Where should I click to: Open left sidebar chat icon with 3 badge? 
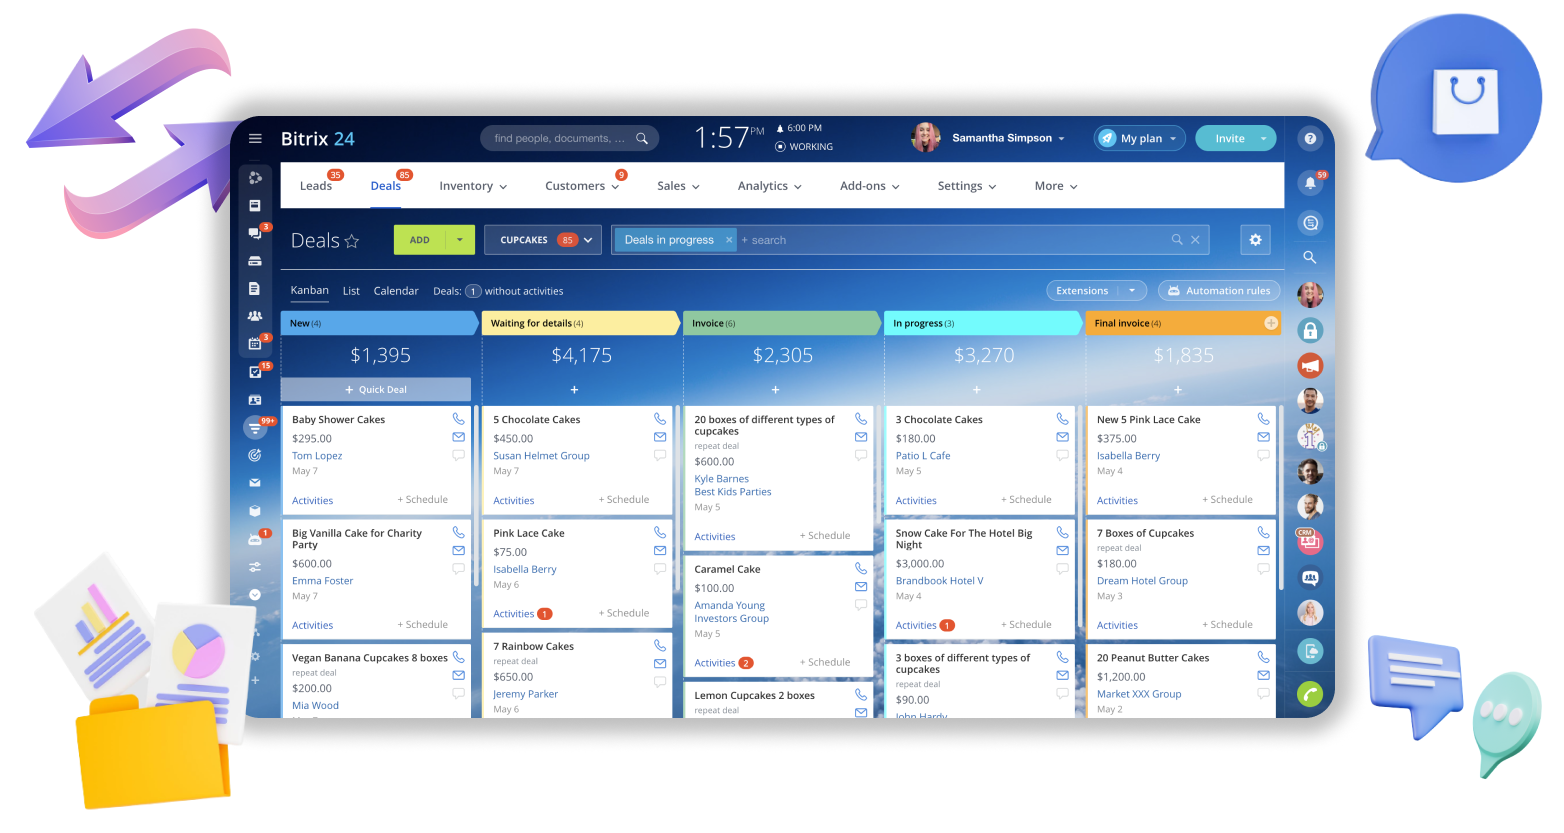click(x=255, y=233)
